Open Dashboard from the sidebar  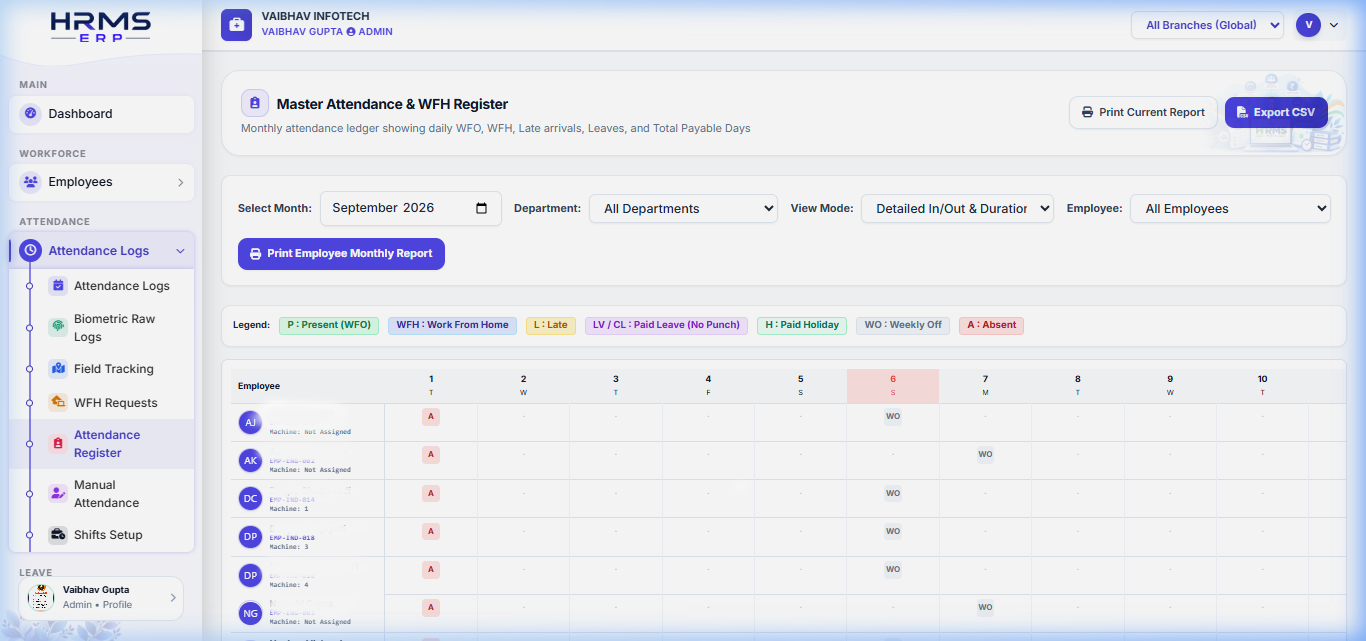click(x=101, y=114)
